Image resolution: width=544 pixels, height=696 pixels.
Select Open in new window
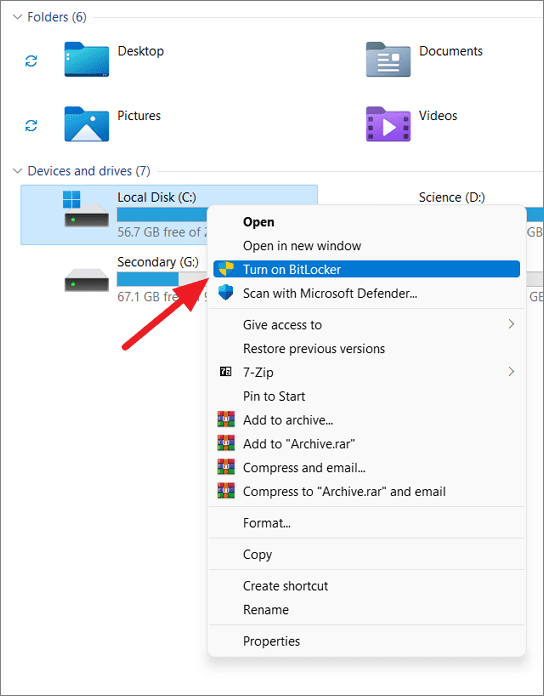302,245
